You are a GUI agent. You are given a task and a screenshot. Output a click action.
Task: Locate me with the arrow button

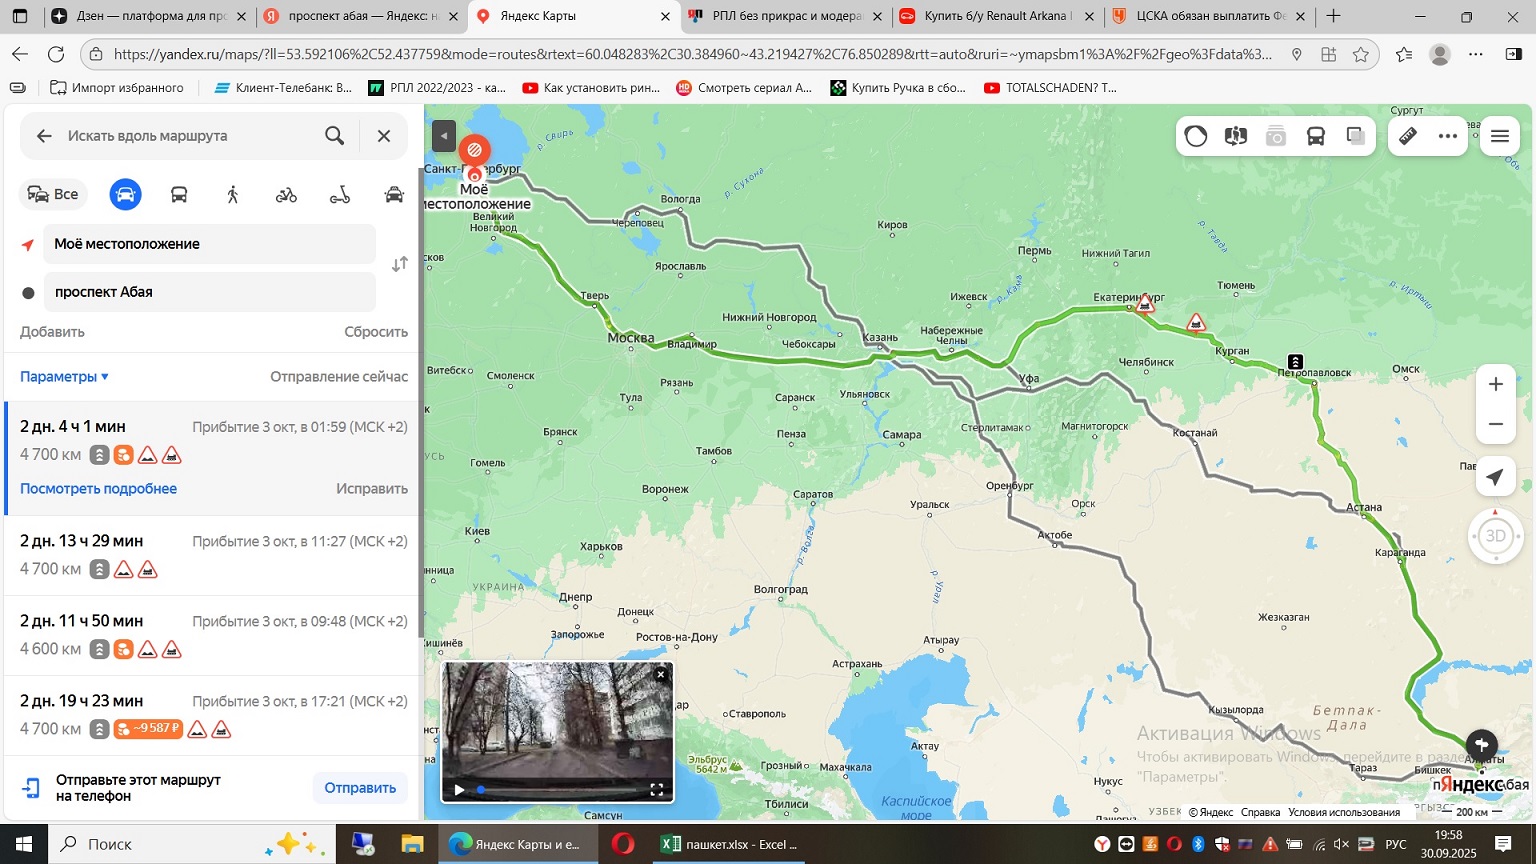[x=1496, y=477]
